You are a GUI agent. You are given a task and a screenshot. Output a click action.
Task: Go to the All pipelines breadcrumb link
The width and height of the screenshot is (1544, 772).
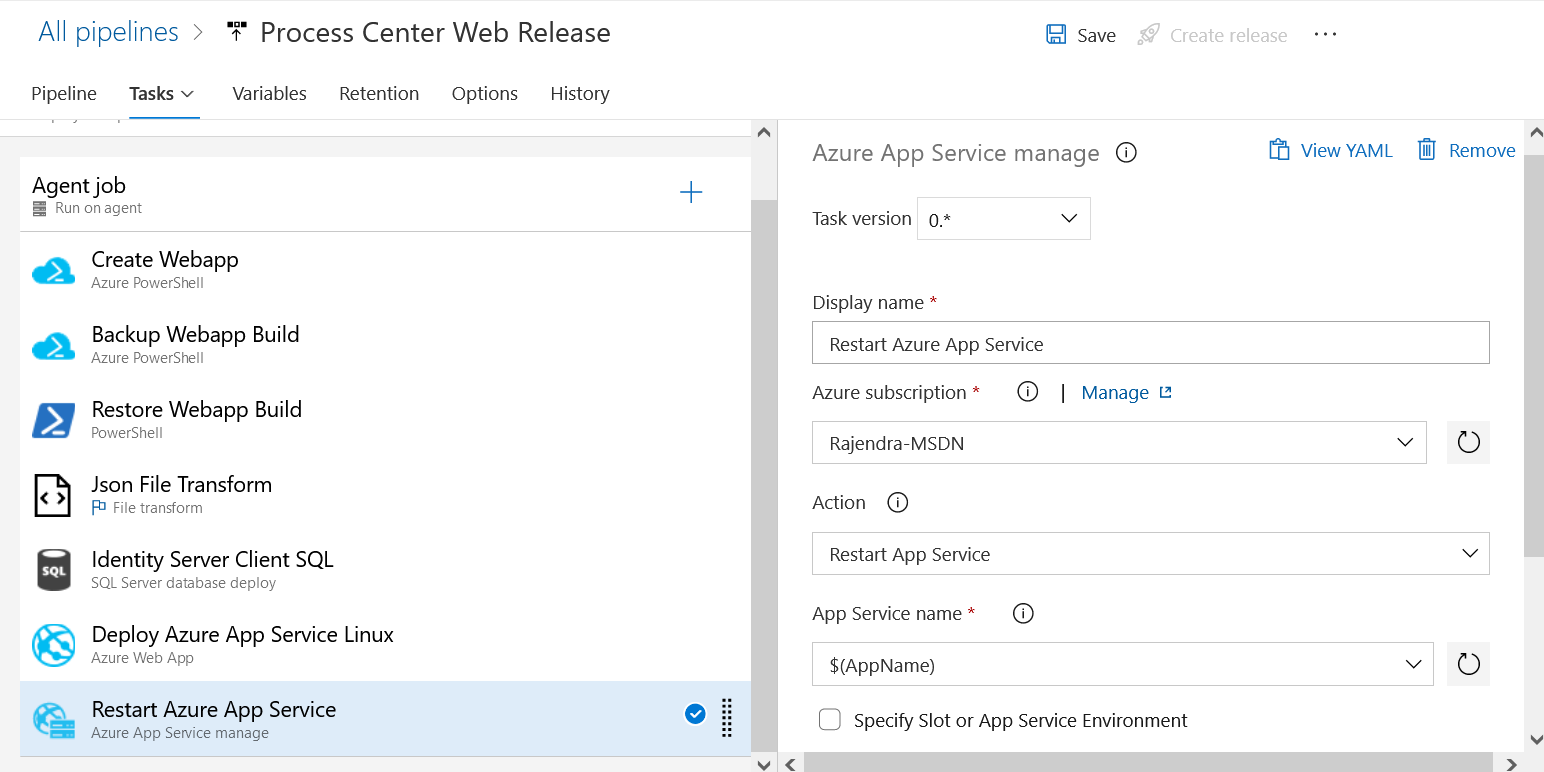point(108,32)
